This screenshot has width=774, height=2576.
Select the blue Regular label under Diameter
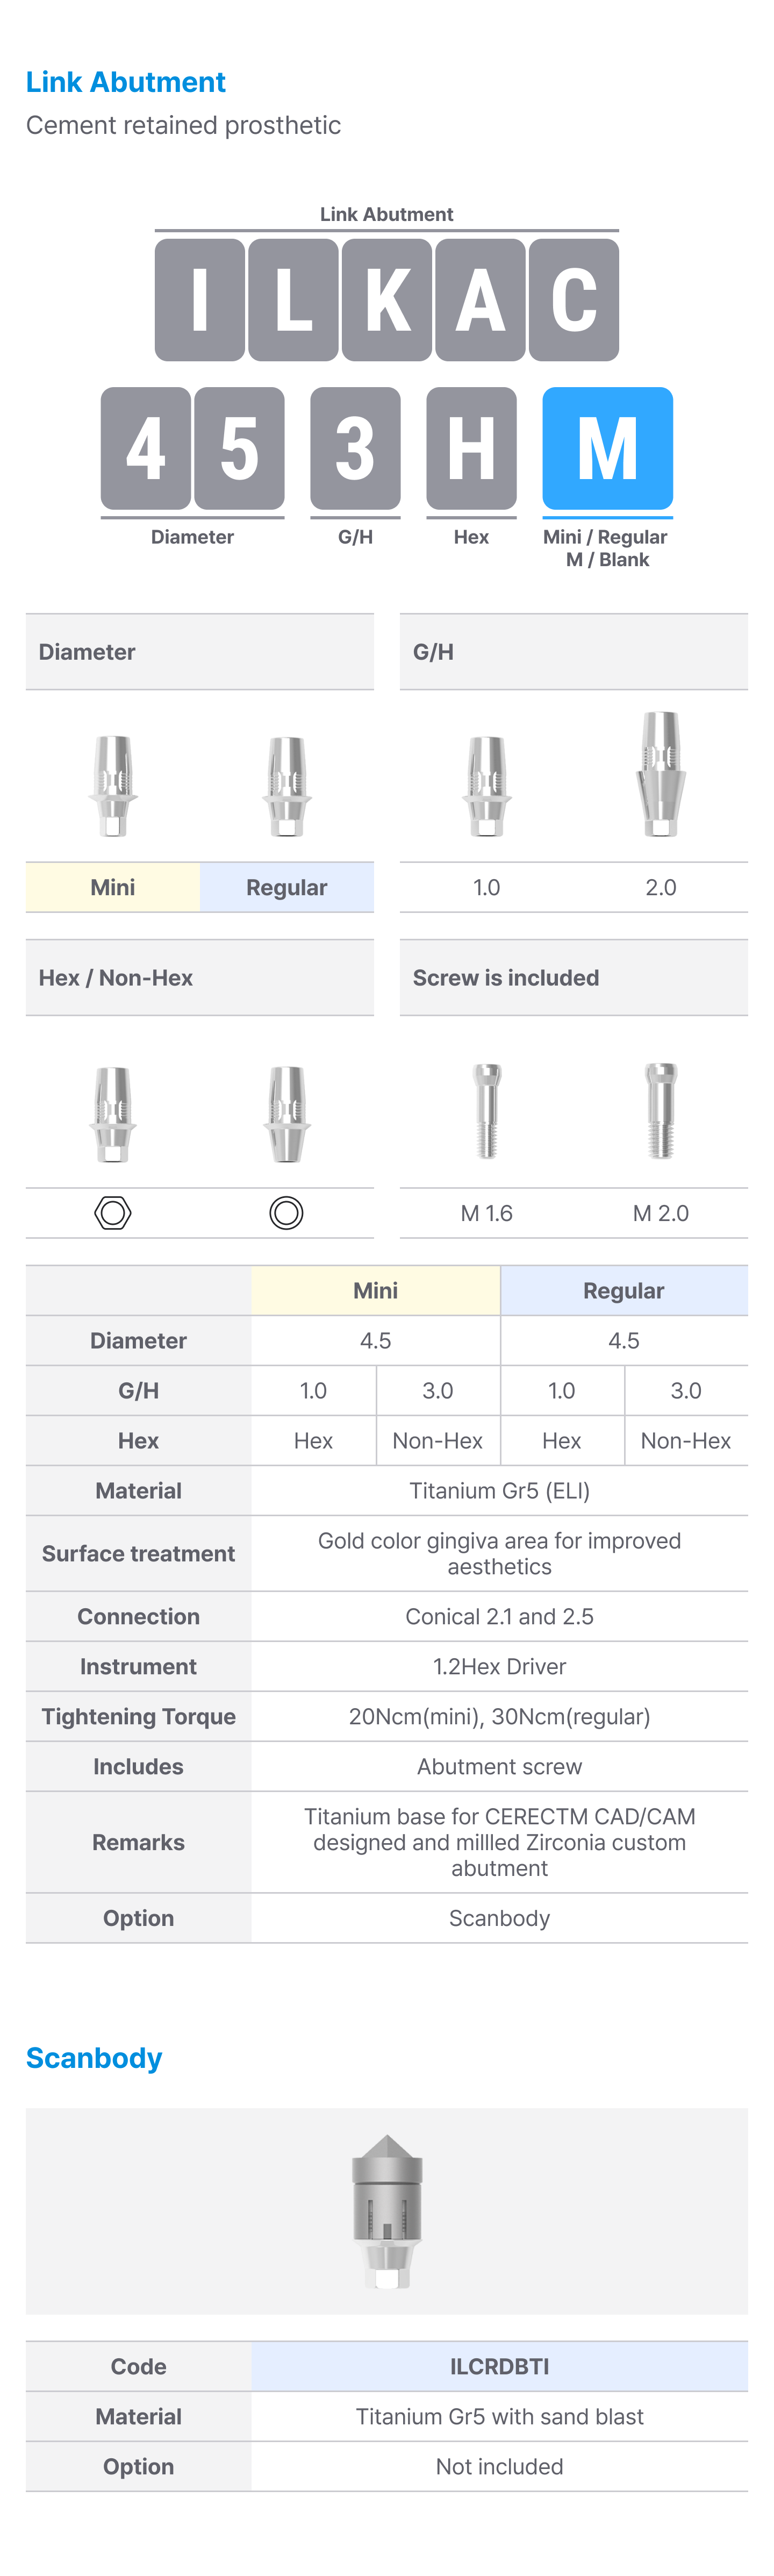tap(287, 887)
